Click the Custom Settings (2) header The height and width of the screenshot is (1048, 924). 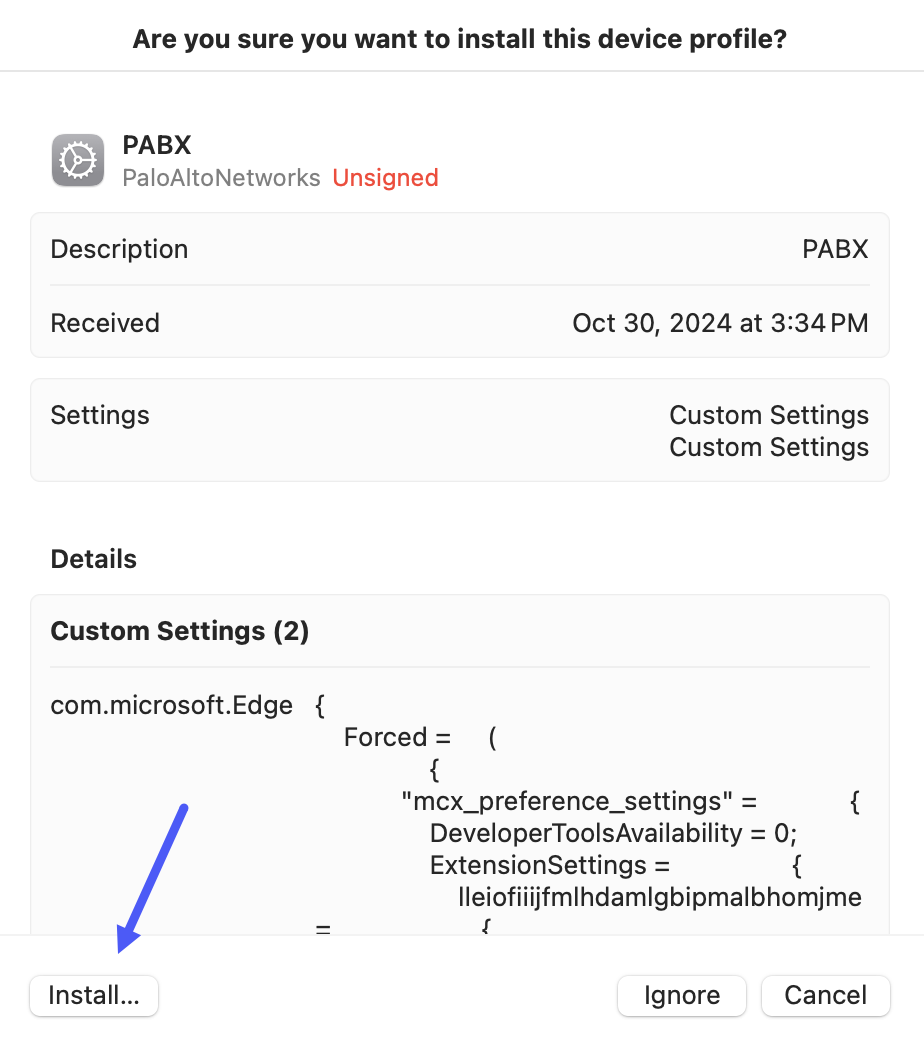180,631
